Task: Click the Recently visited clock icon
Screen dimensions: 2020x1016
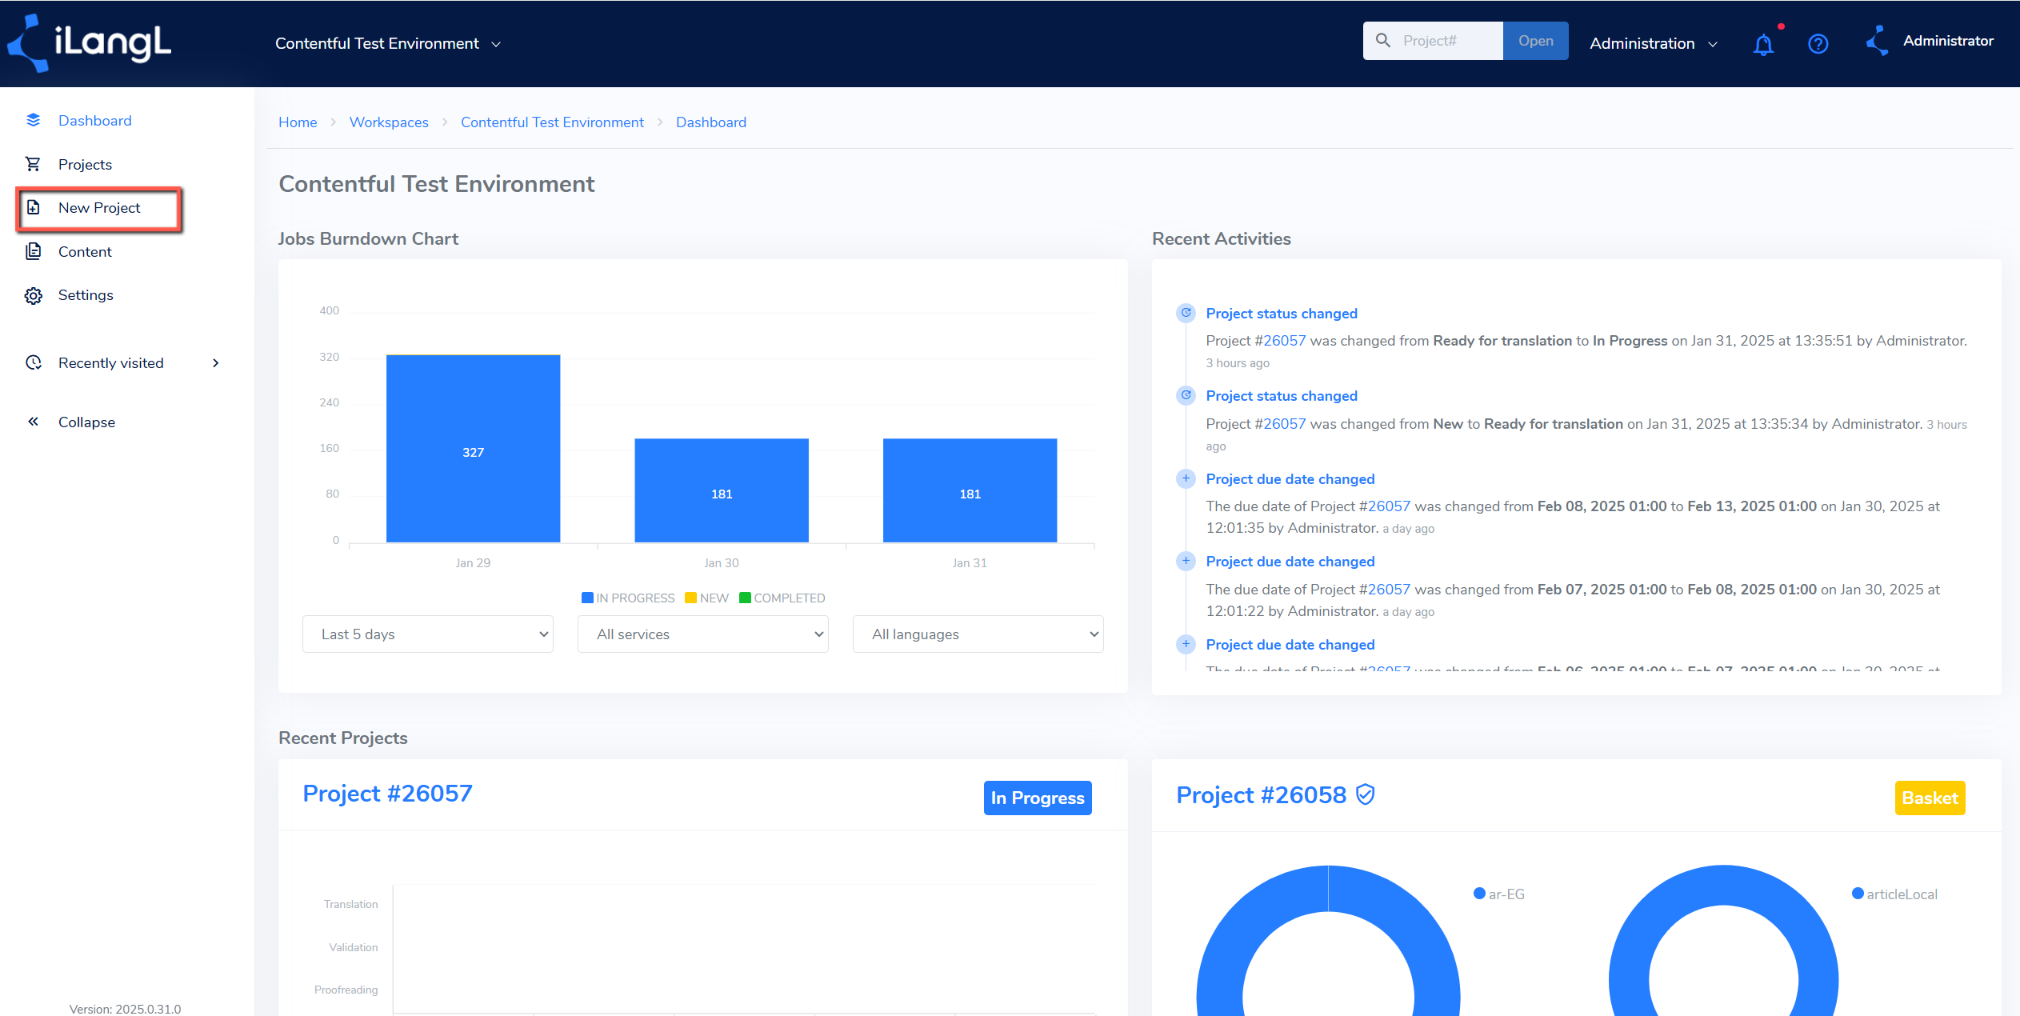Action: (x=33, y=362)
